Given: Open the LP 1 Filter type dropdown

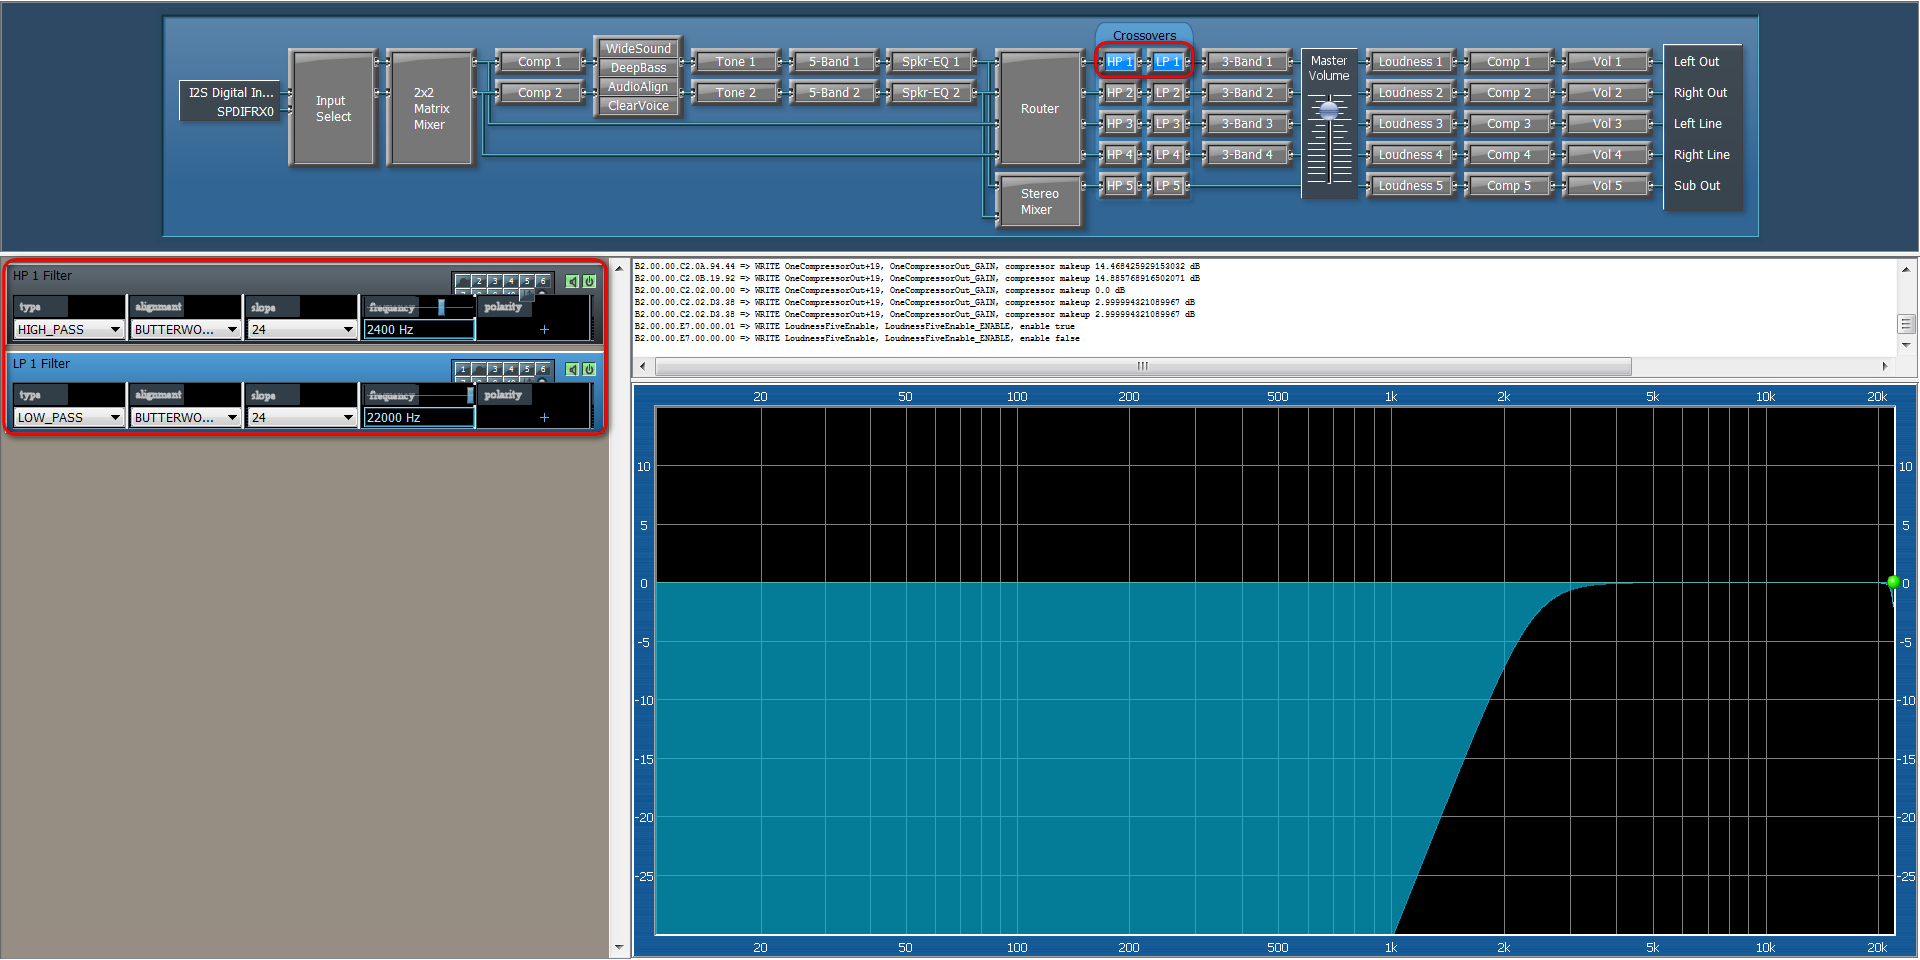Looking at the screenshot, I should pos(69,417).
